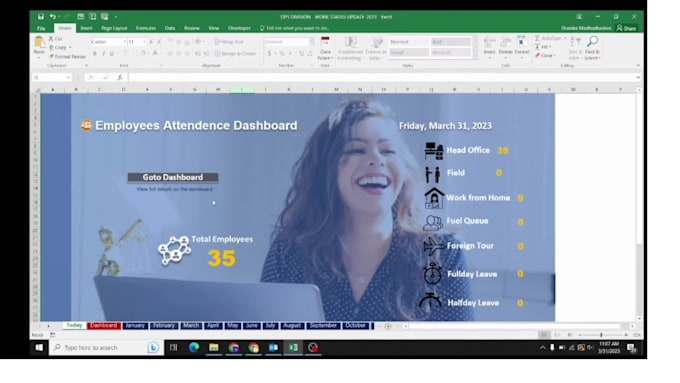Toggle Wrap Text
The width and height of the screenshot is (680, 383).
229,42
